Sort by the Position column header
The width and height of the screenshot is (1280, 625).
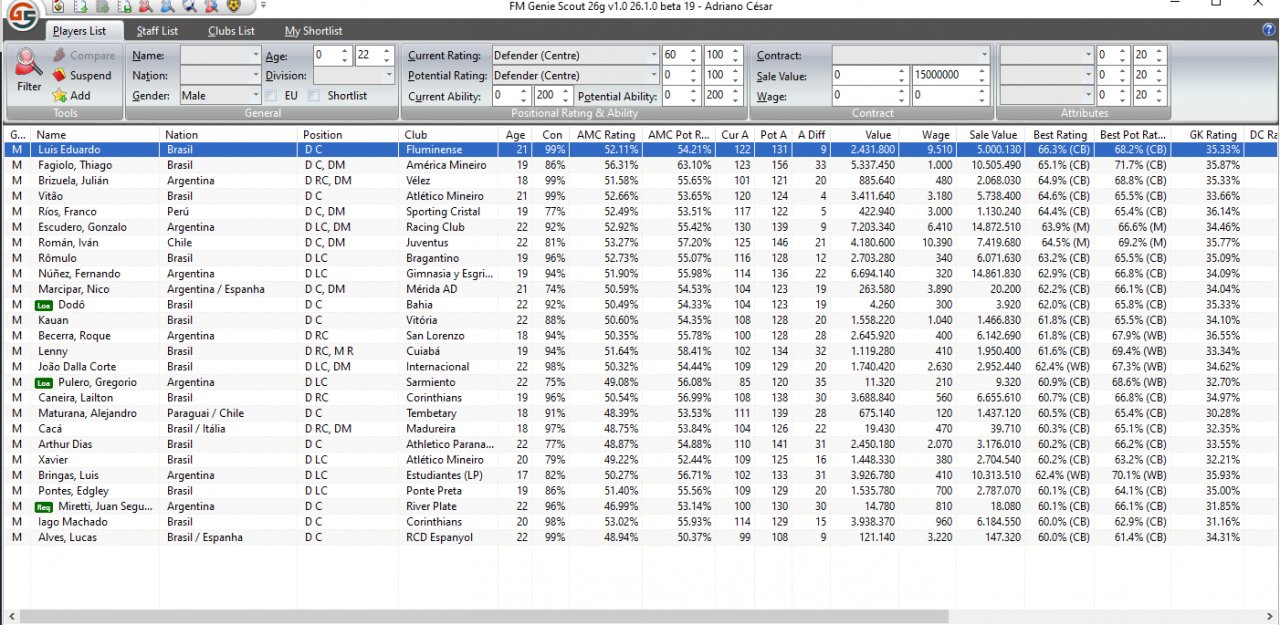[349, 135]
